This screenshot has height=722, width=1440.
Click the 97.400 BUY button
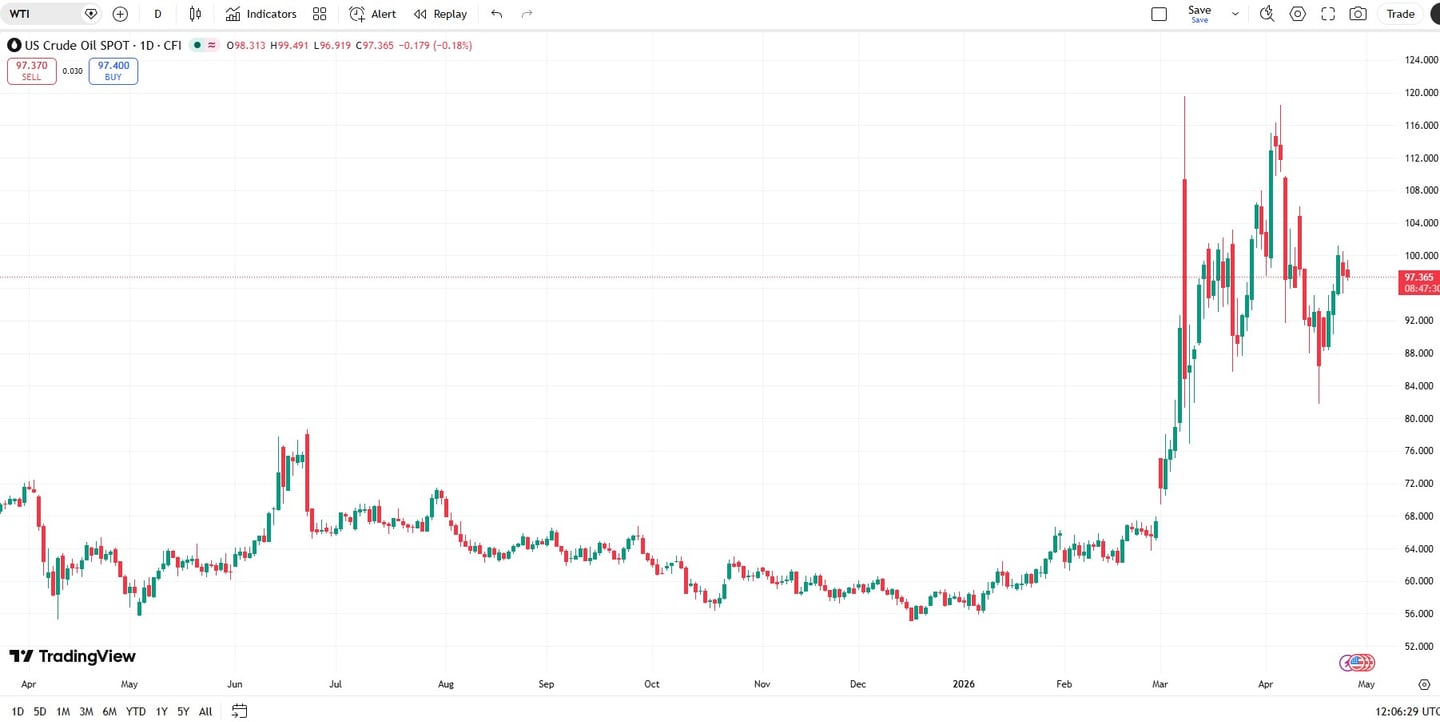click(x=113, y=71)
